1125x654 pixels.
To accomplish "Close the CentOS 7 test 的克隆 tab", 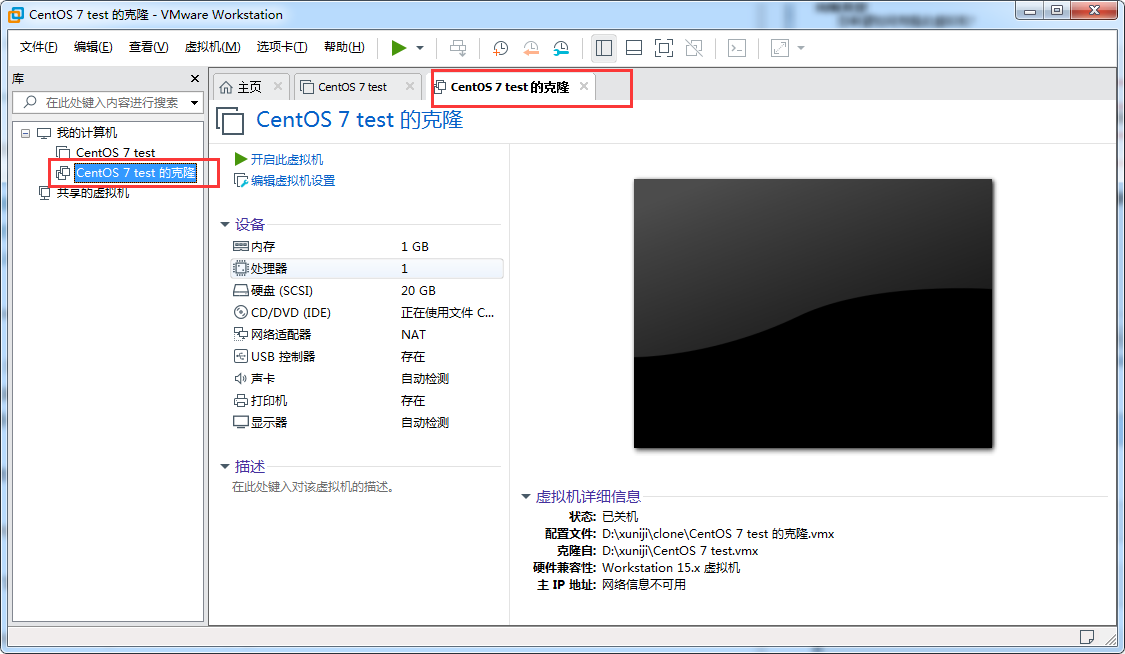I will coord(584,87).
